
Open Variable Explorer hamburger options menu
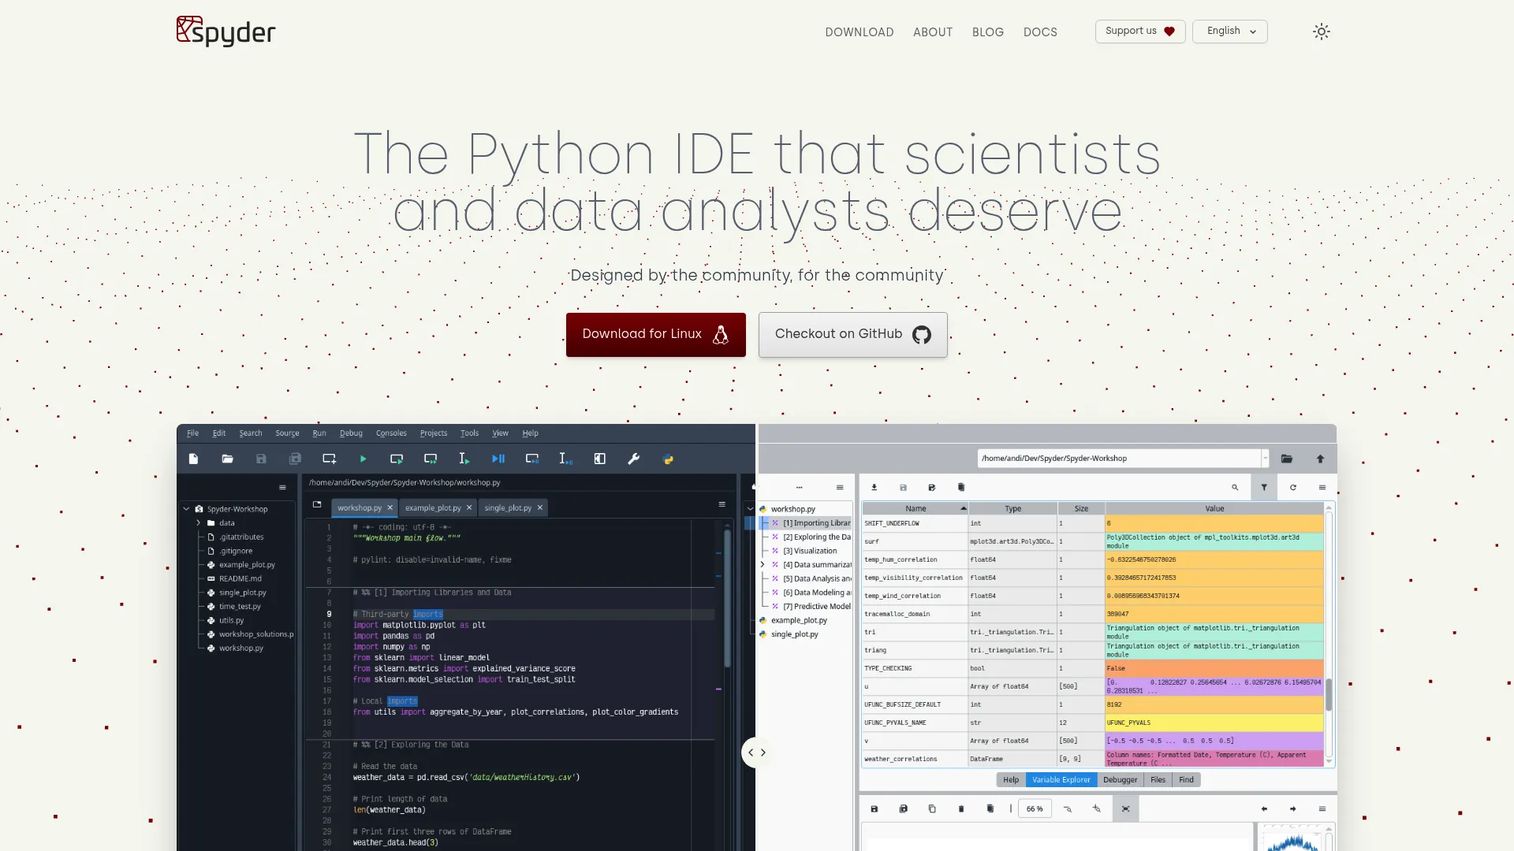[x=1322, y=488]
